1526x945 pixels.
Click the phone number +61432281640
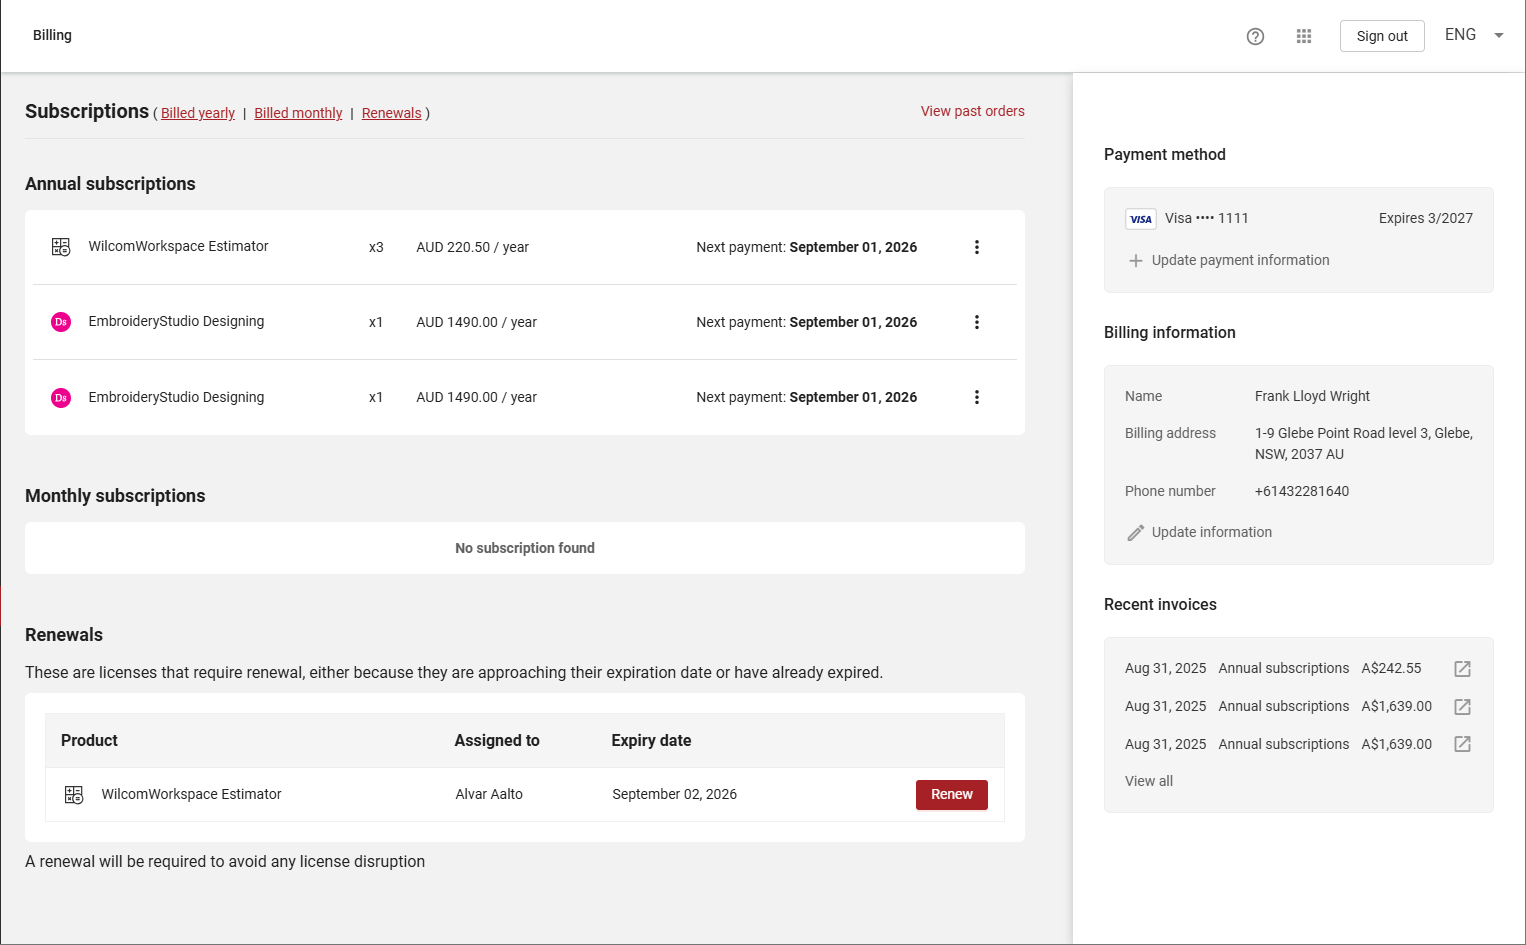click(1302, 491)
